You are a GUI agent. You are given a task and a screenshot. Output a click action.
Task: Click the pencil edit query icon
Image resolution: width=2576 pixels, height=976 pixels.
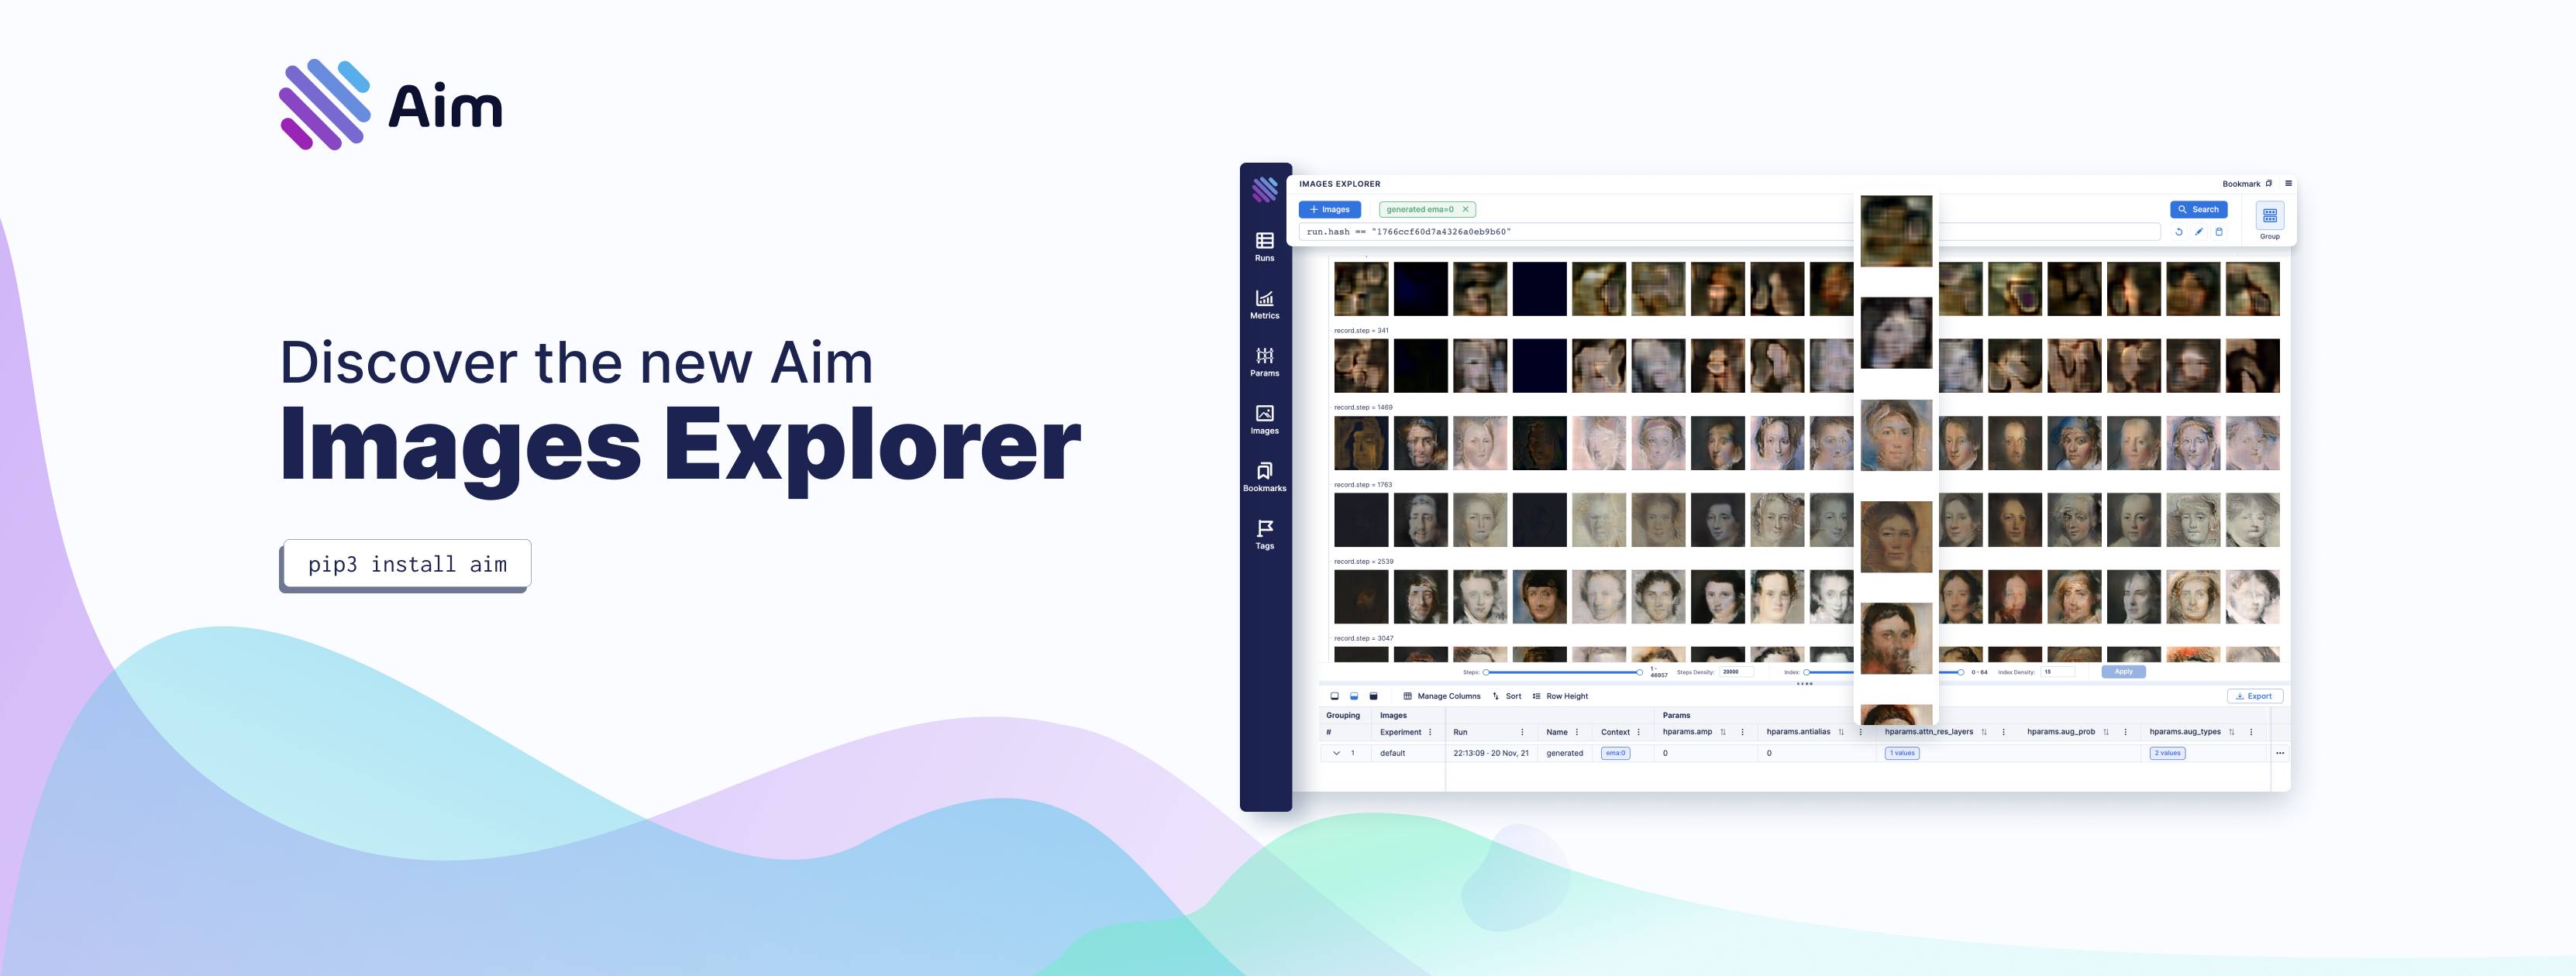tap(2199, 232)
